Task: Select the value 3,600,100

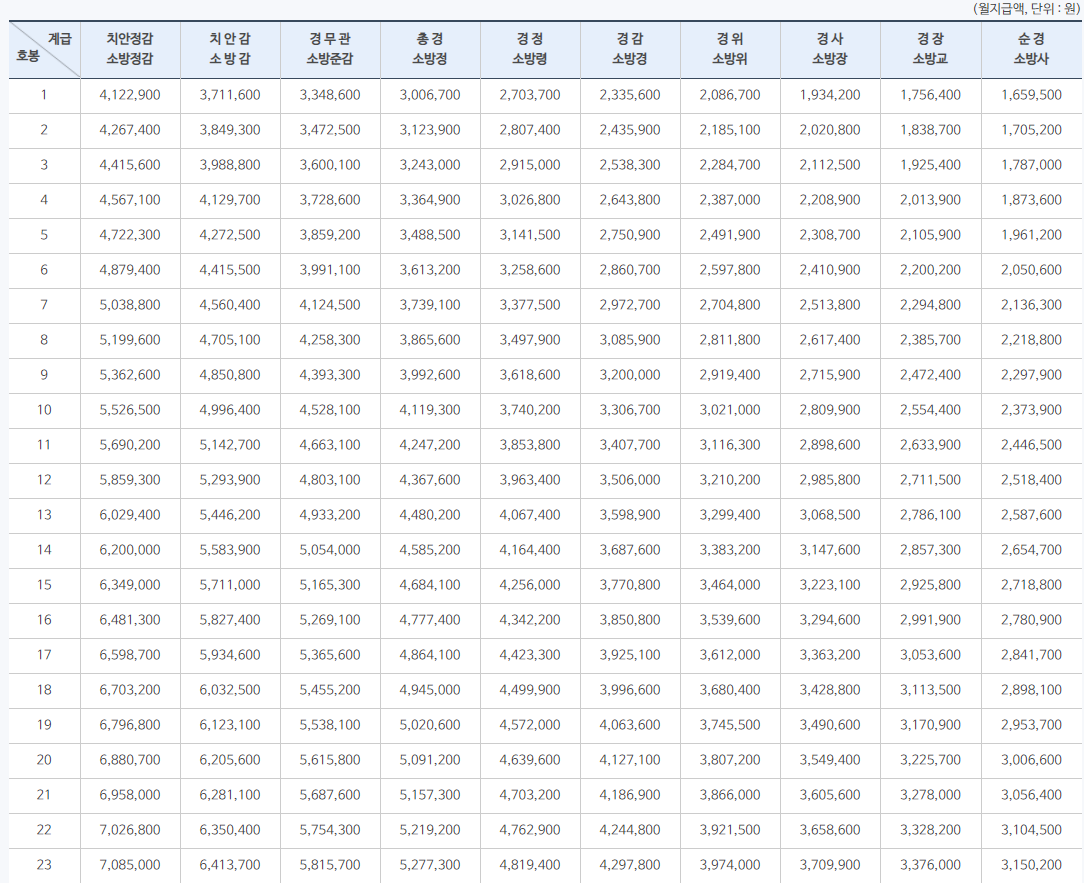Action: pyautogui.click(x=330, y=165)
